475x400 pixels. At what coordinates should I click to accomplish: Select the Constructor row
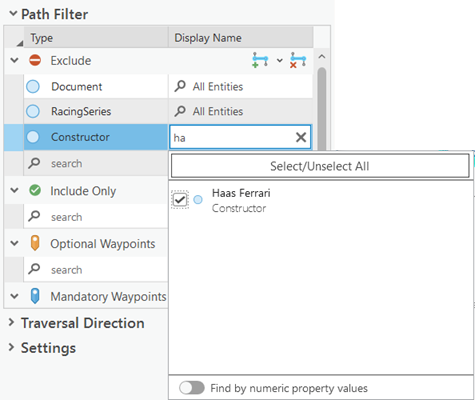click(80, 137)
